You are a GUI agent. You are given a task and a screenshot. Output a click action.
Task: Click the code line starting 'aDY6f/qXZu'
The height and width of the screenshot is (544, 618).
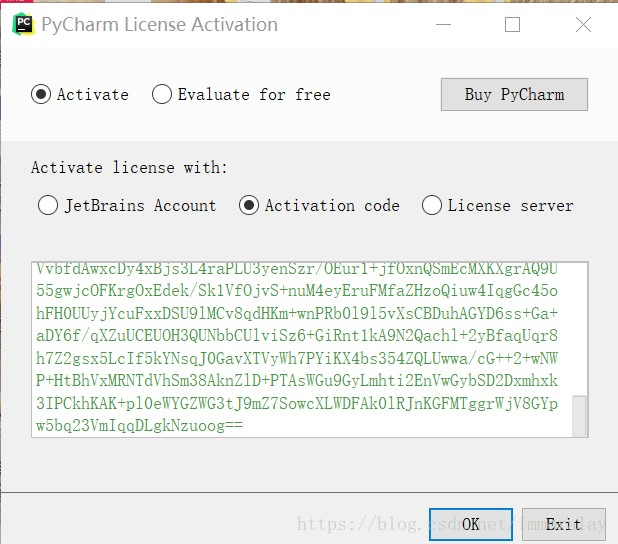[297, 336]
